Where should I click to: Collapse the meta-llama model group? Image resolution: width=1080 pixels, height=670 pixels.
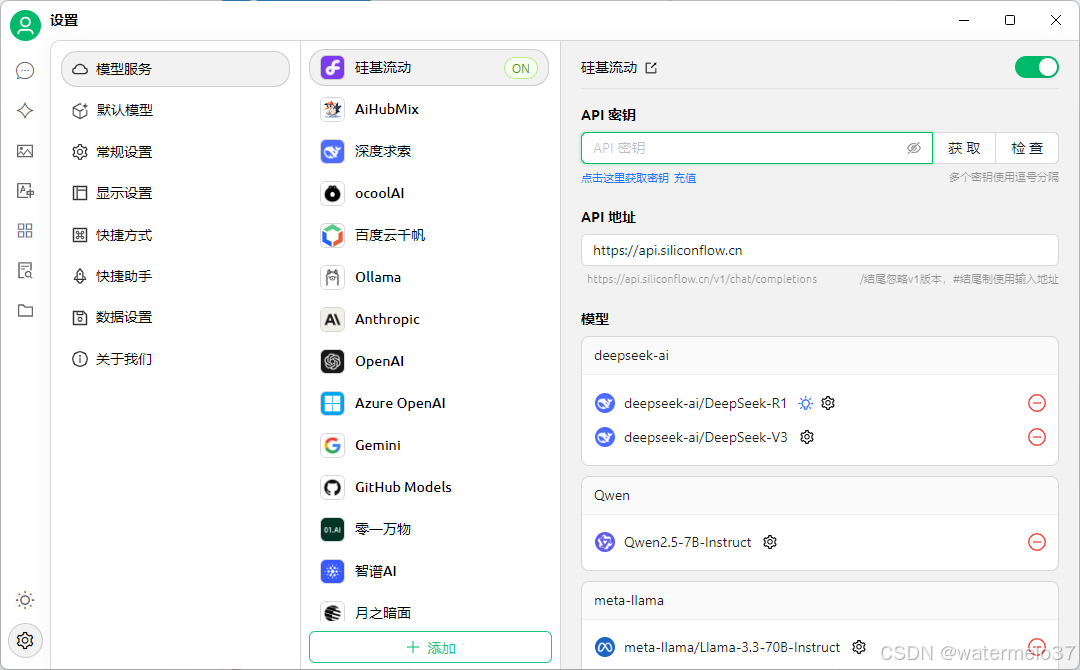(x=819, y=600)
